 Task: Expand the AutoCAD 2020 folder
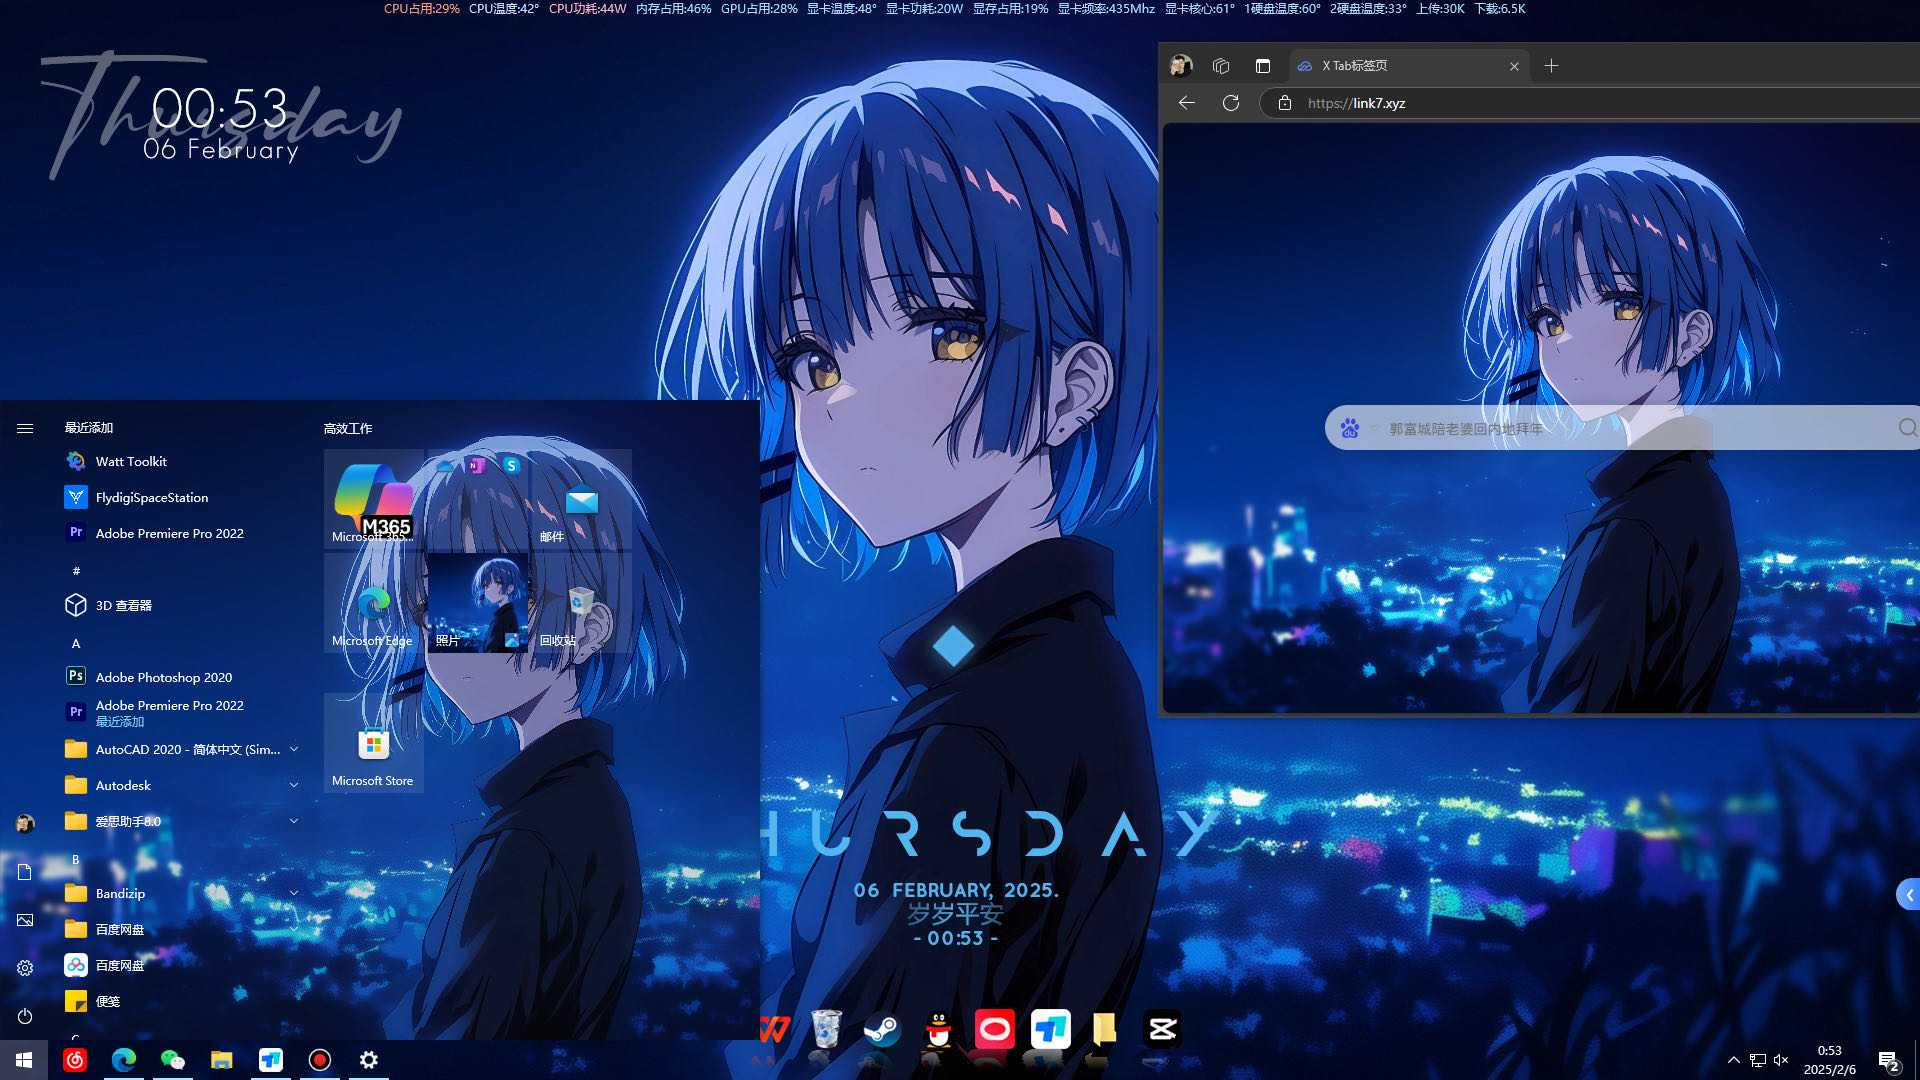294,749
